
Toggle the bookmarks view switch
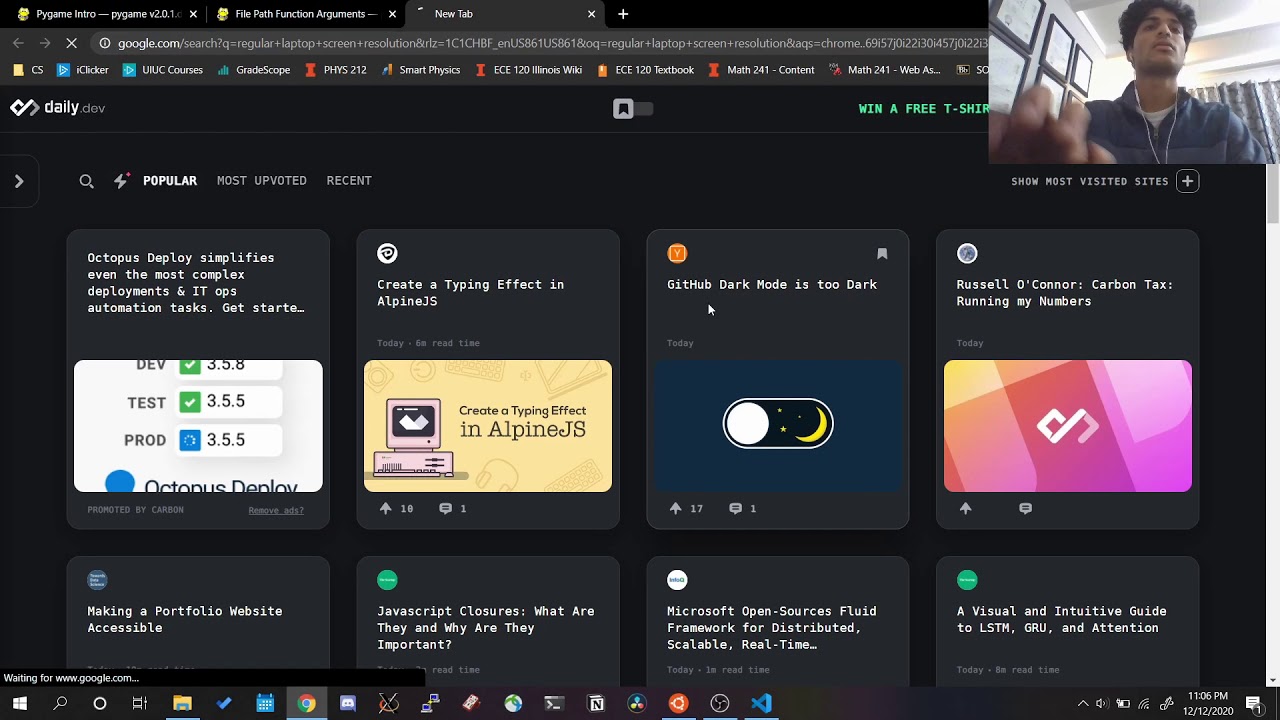(633, 109)
